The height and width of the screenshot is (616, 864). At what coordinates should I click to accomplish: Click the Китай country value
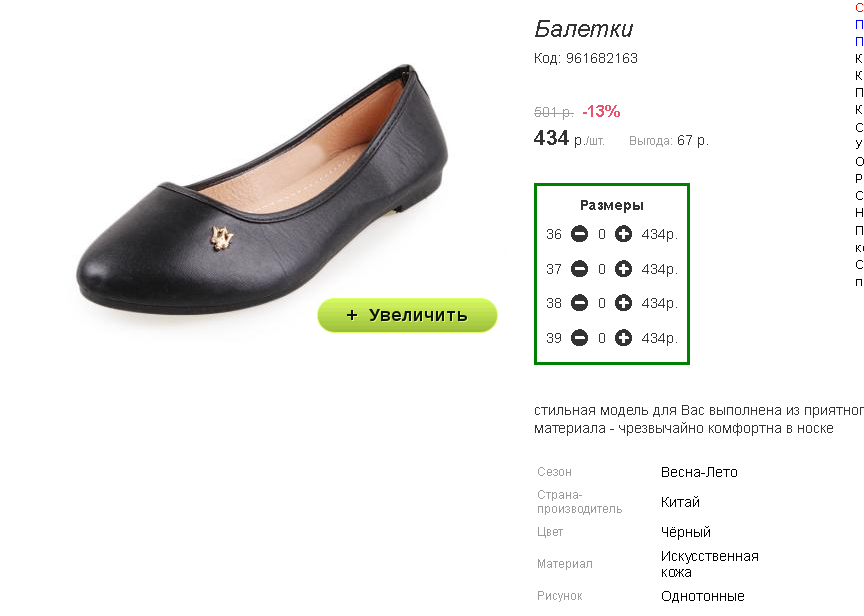pos(681,502)
